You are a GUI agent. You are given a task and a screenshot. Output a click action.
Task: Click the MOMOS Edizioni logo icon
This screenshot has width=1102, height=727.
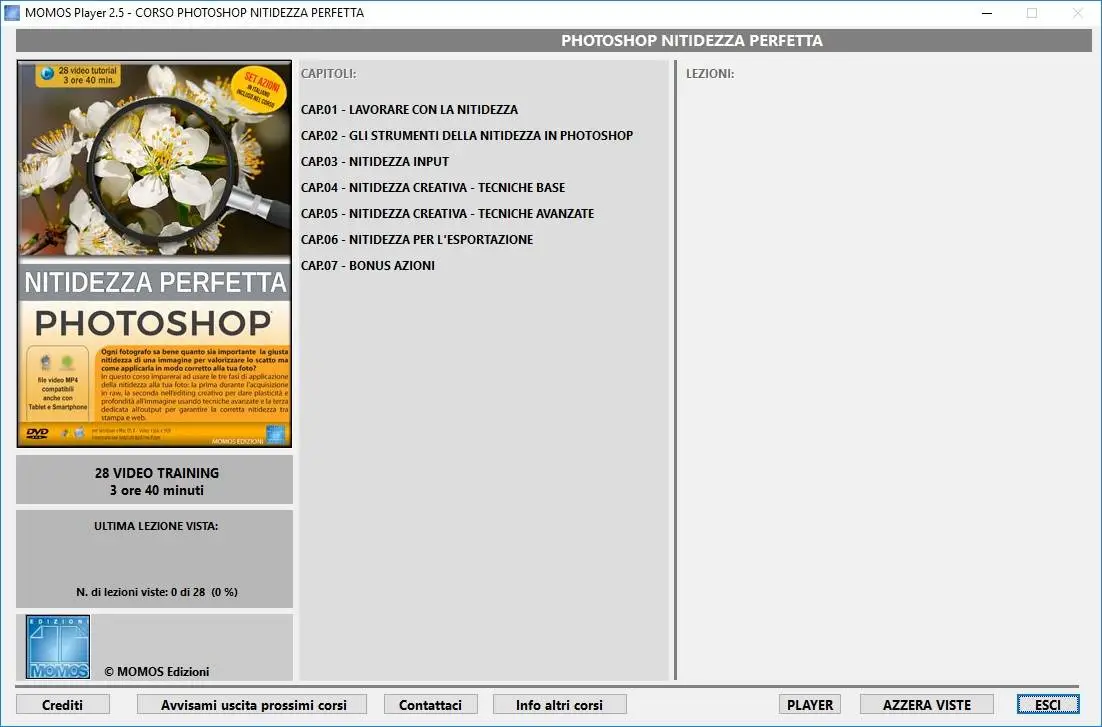pos(58,647)
